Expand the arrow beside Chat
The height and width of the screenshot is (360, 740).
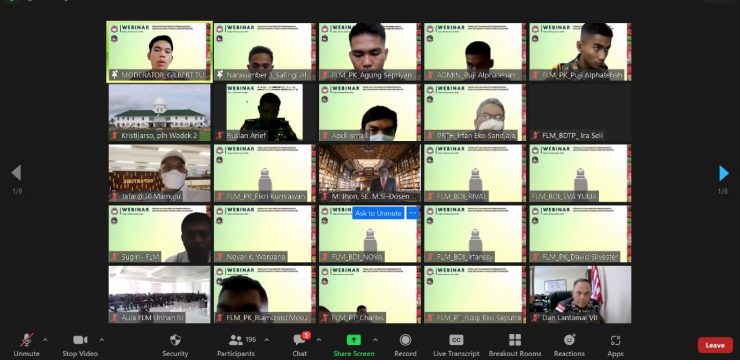319,340
